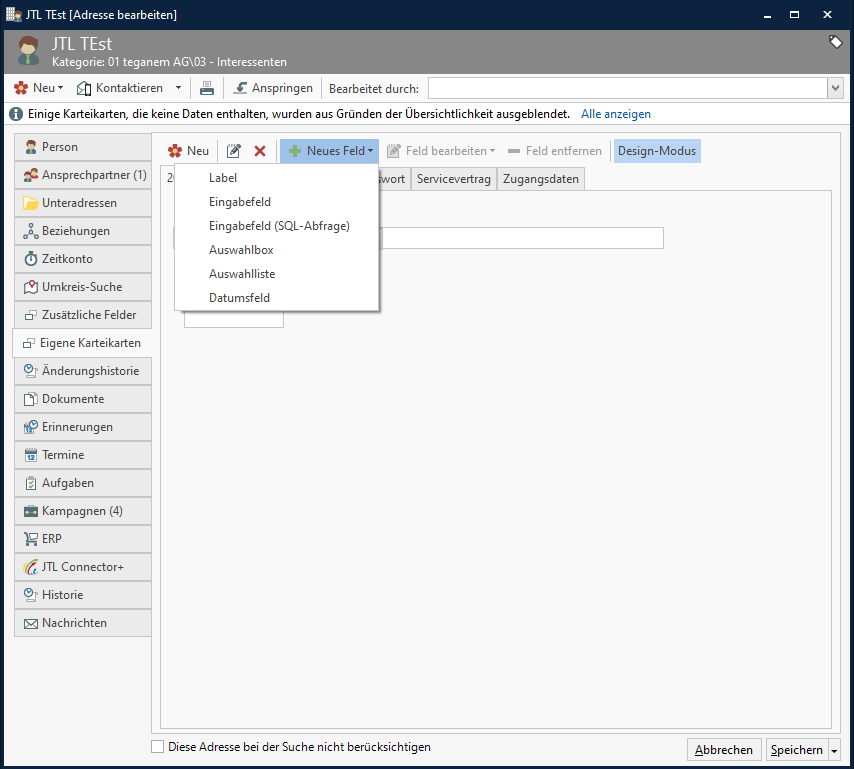Click the wide text input field on the card

click(x=522, y=238)
